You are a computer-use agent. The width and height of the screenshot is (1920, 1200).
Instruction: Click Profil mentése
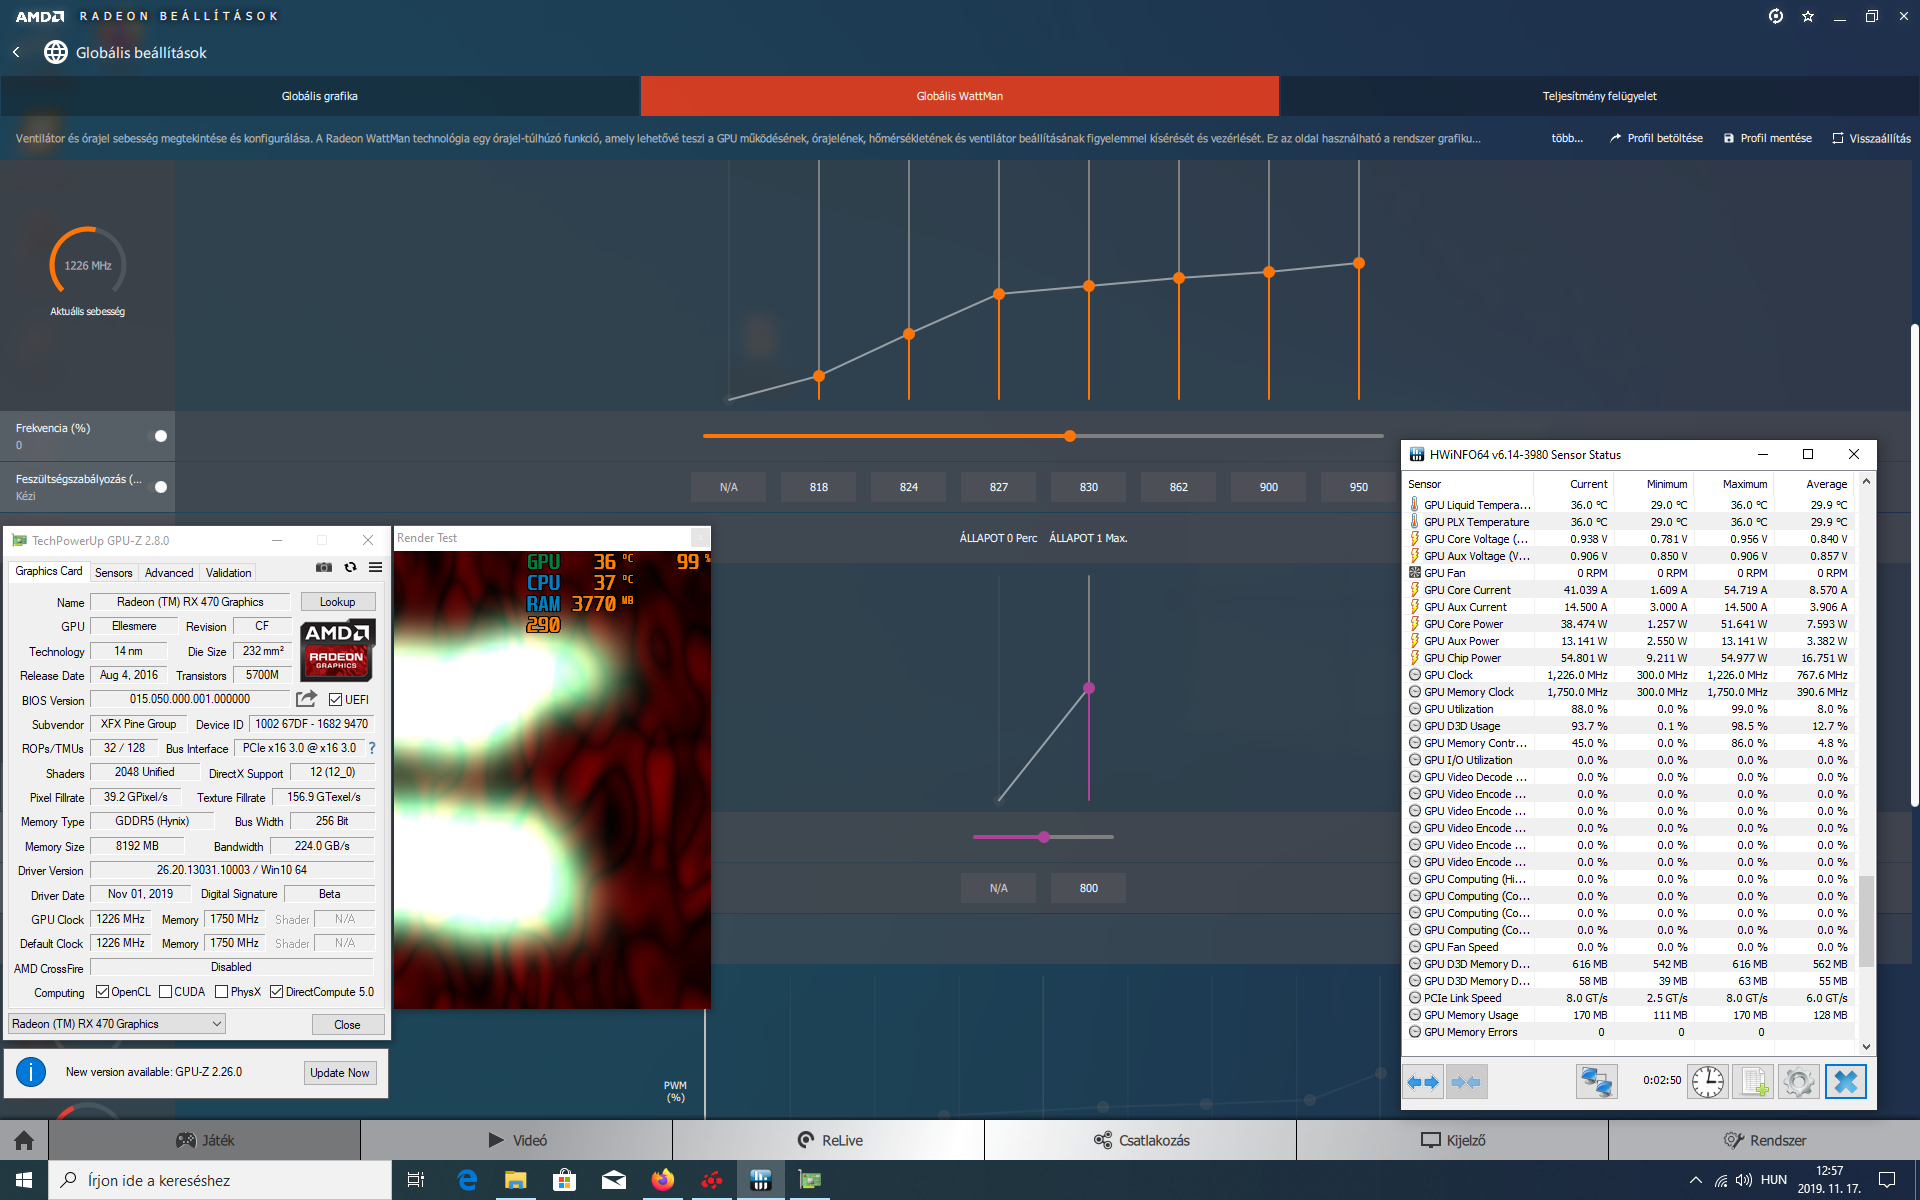click(1768, 138)
